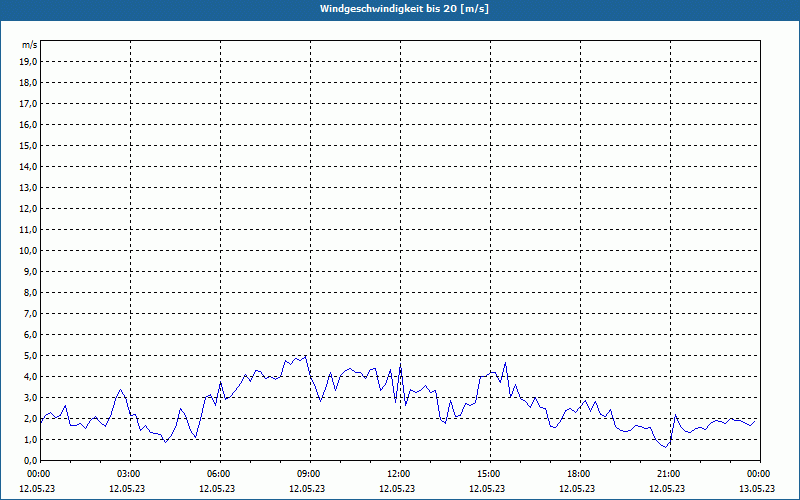This screenshot has height=500, width=800.
Task: Click the wind curve's lowest dip before 21:00
Action: click(665, 447)
